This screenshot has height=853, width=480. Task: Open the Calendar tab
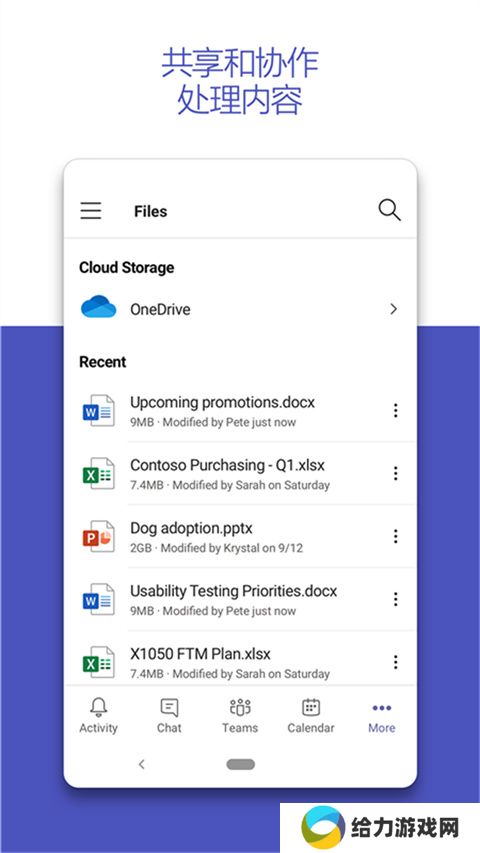click(x=311, y=716)
